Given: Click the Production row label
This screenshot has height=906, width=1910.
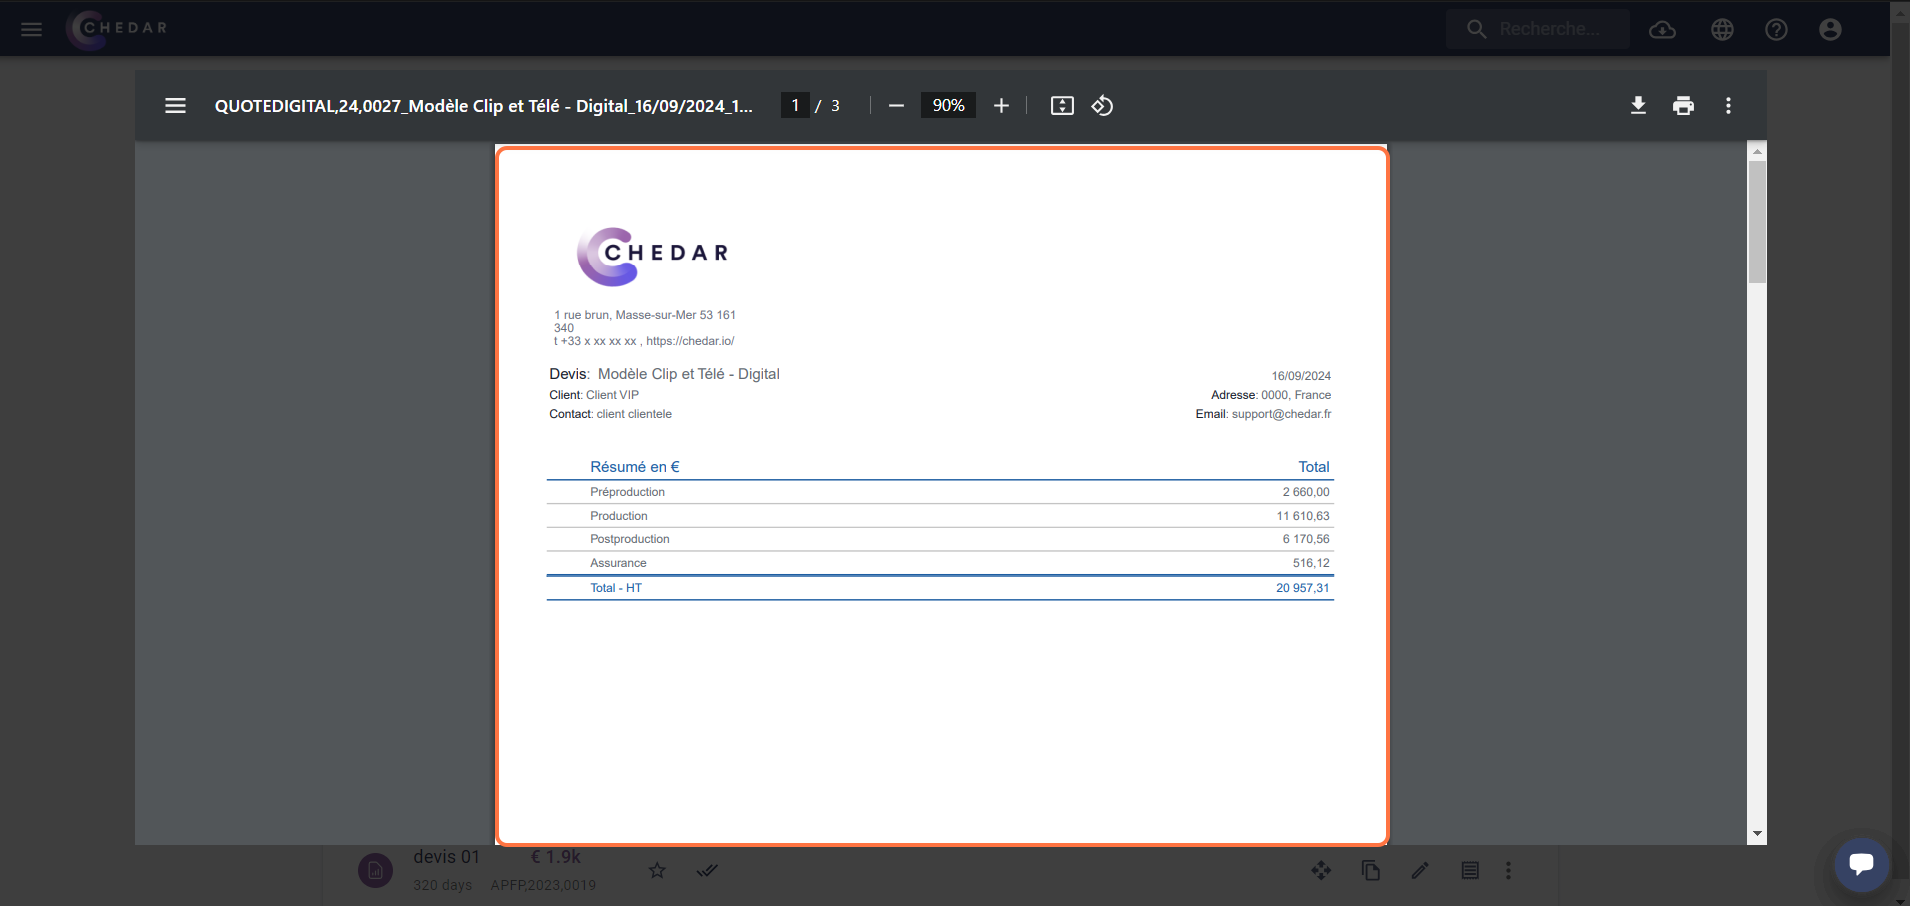Looking at the screenshot, I should (619, 516).
